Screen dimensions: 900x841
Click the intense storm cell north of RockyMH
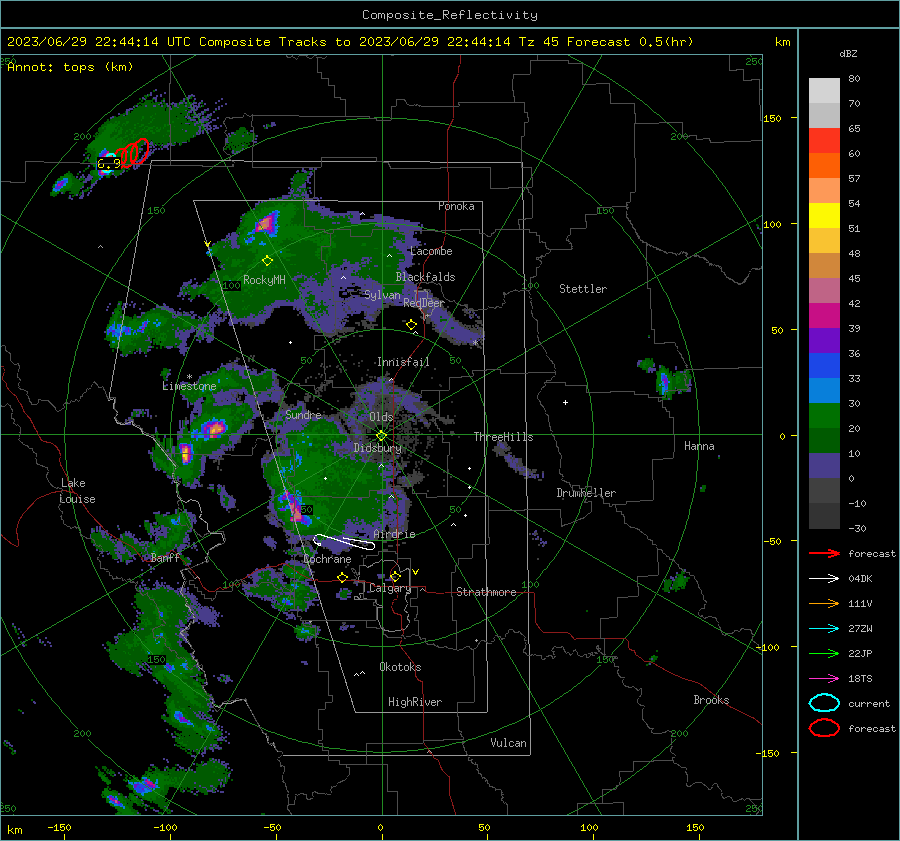[x=265, y=223]
